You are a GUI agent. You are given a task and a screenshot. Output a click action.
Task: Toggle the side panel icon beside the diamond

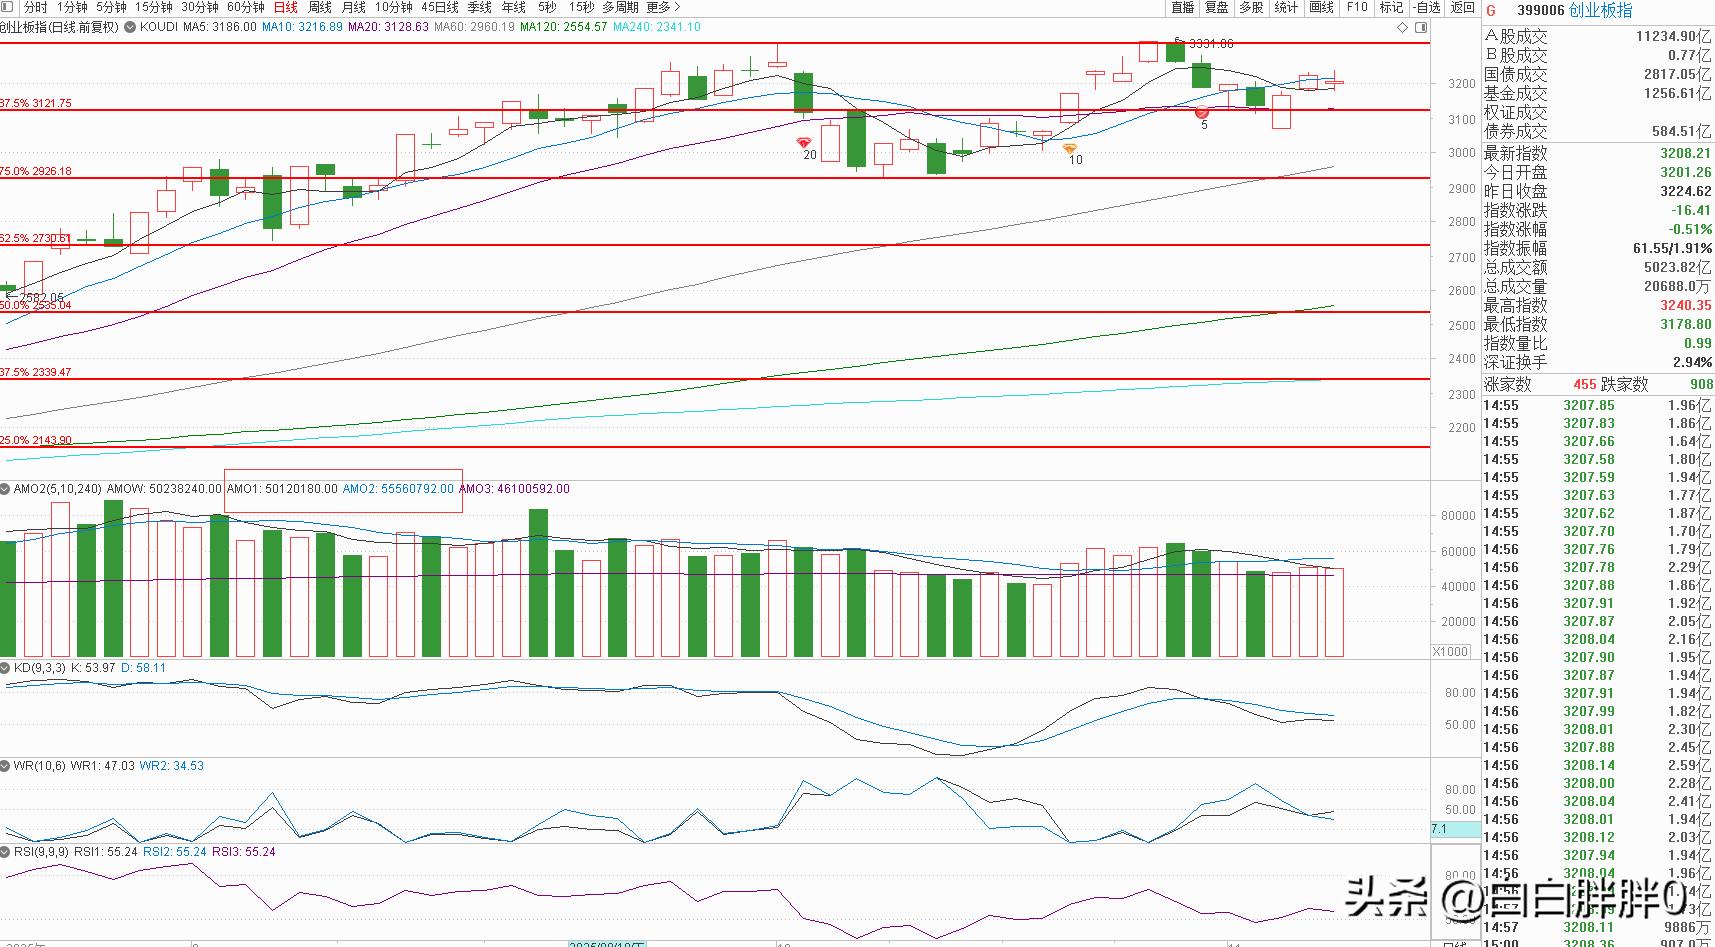click(1422, 28)
